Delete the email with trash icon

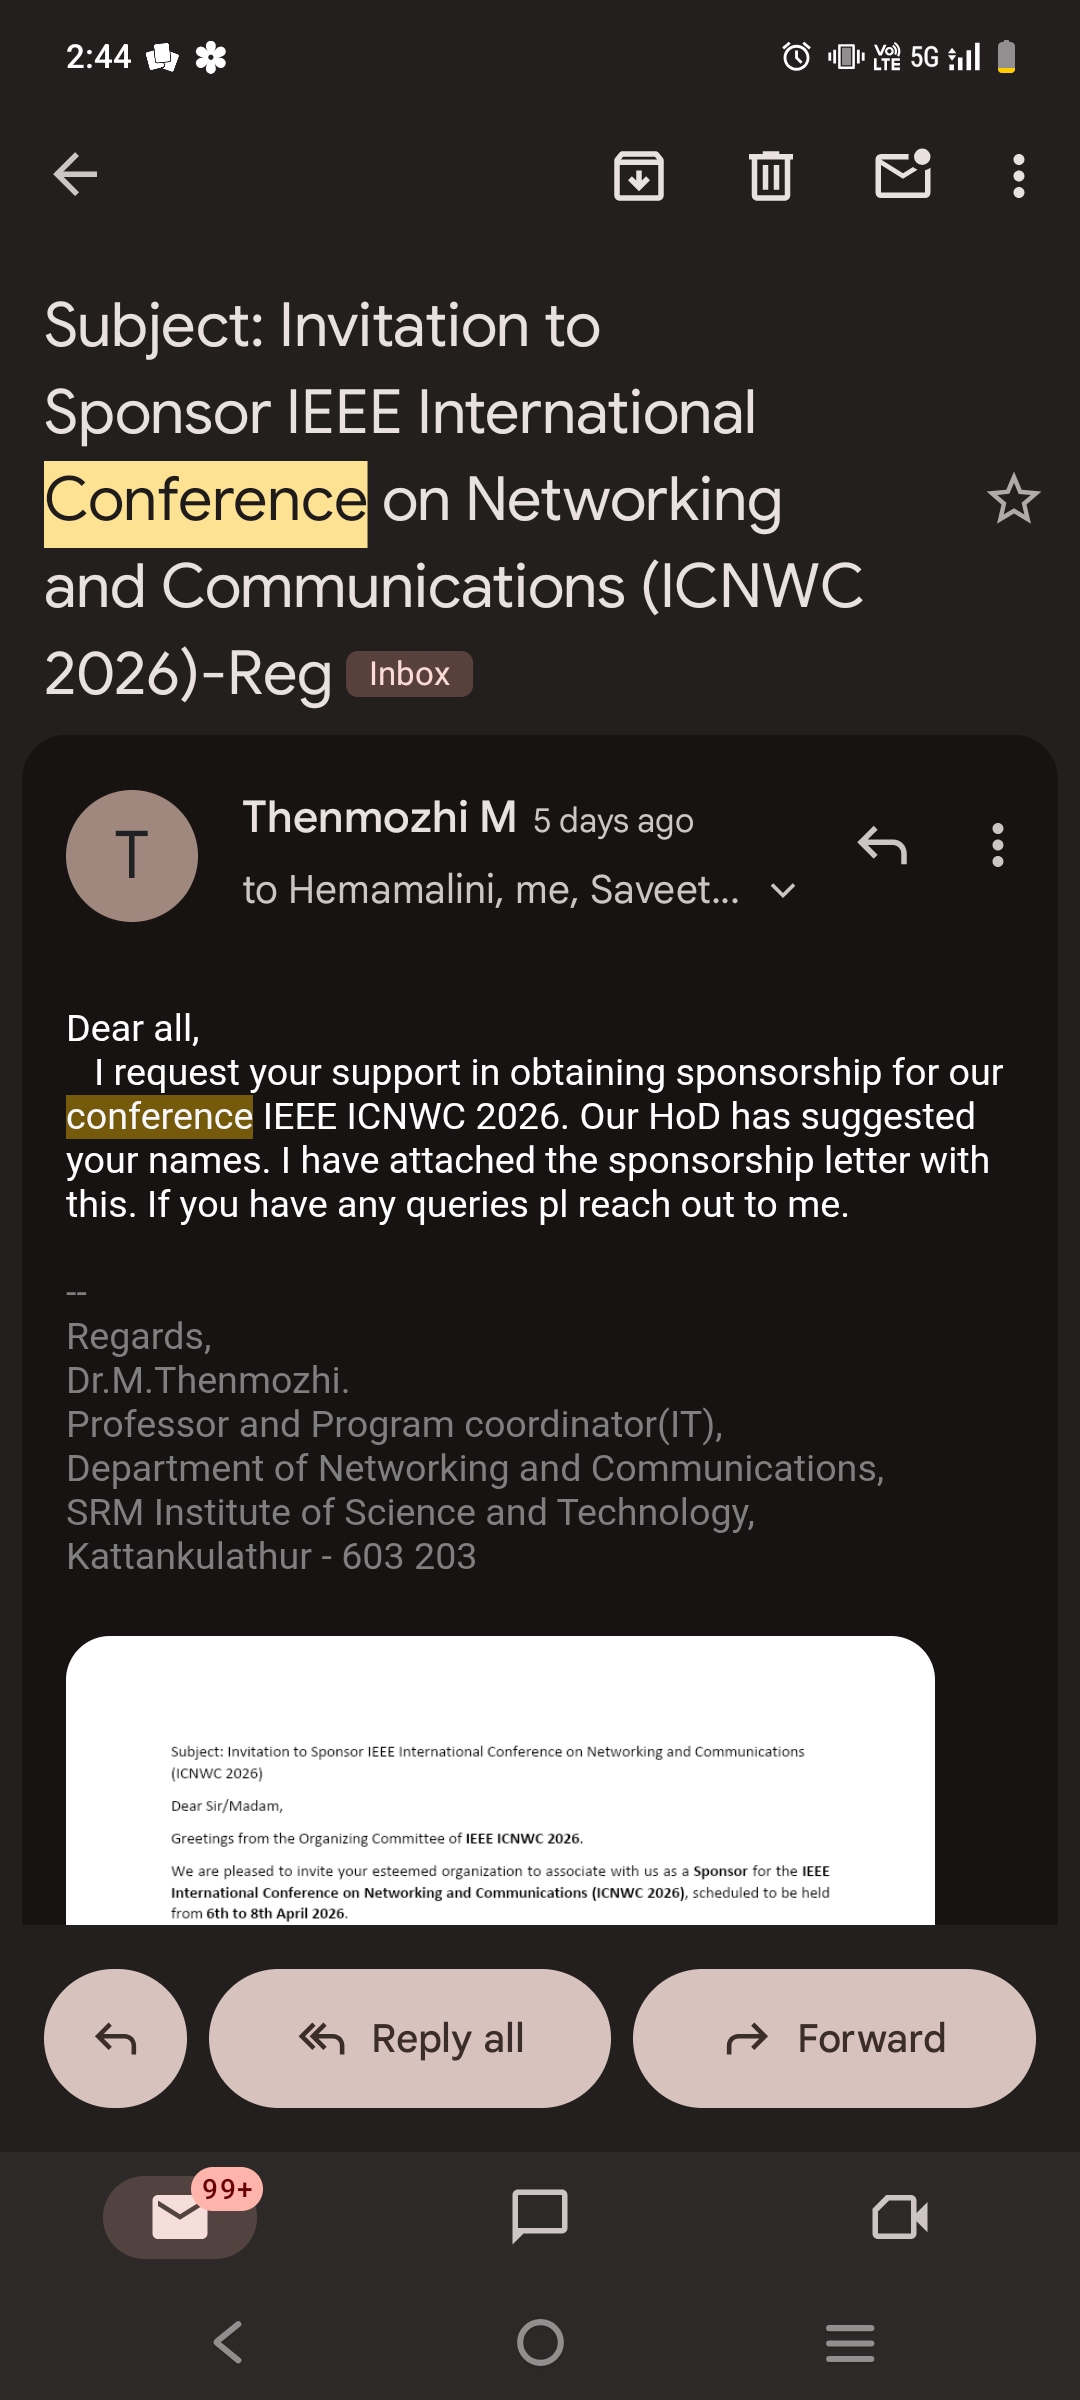click(x=770, y=176)
